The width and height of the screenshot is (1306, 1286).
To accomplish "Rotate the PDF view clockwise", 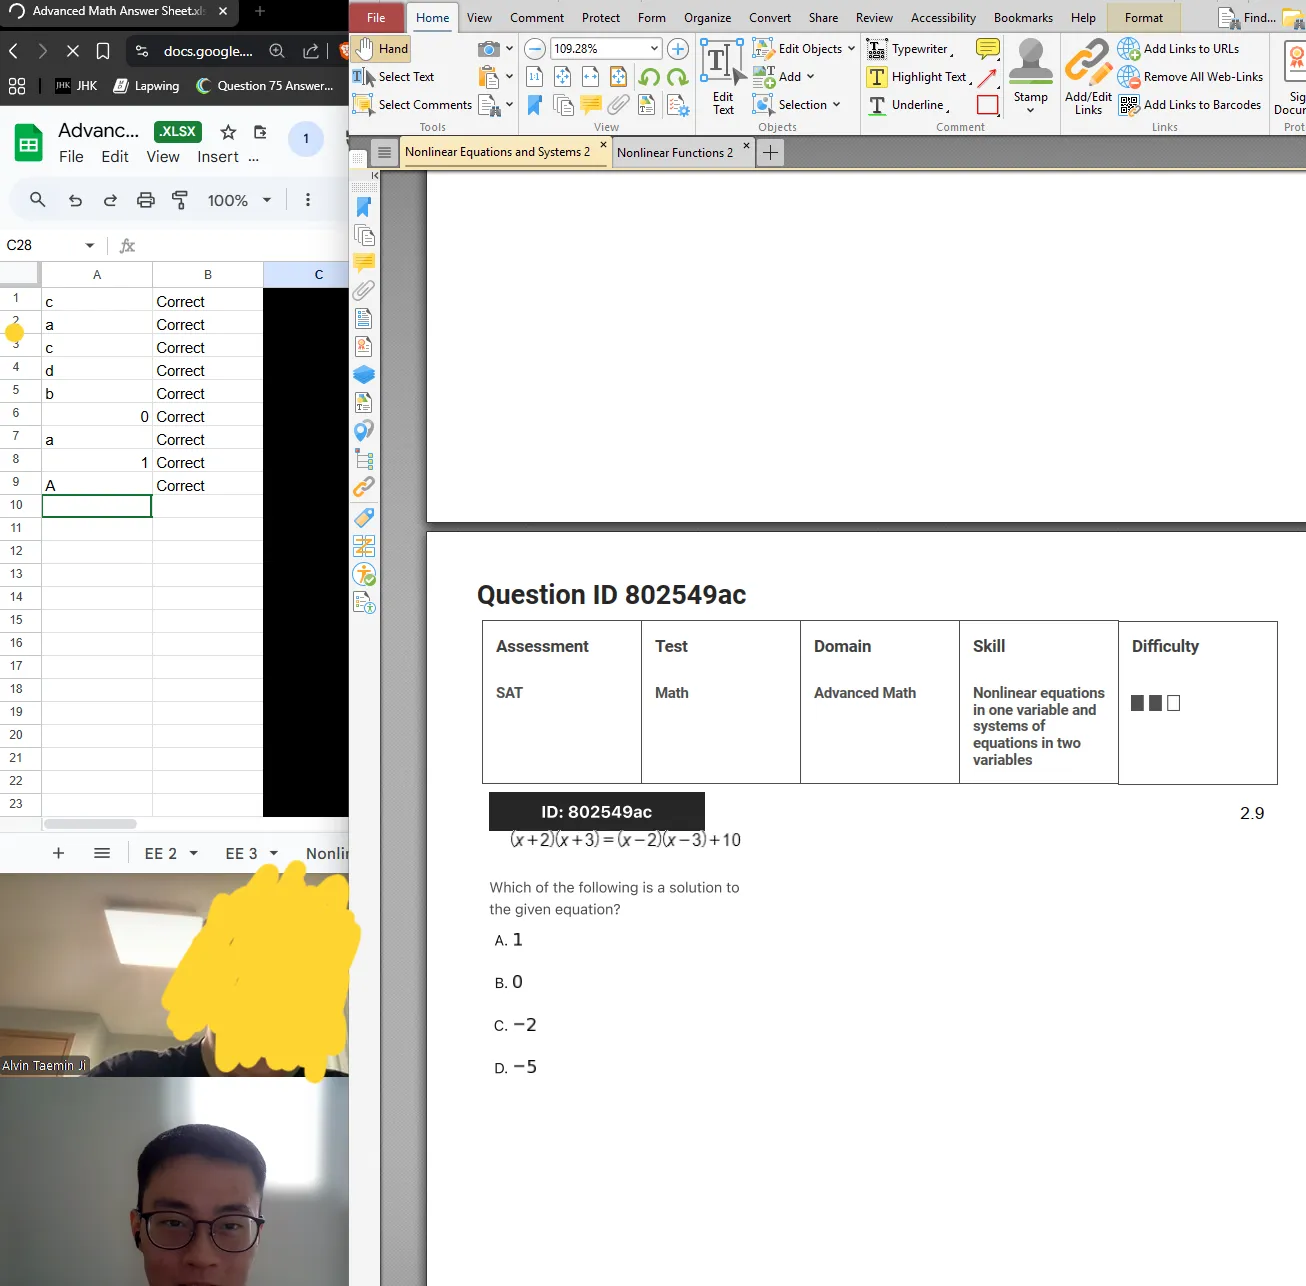I will coord(678,76).
